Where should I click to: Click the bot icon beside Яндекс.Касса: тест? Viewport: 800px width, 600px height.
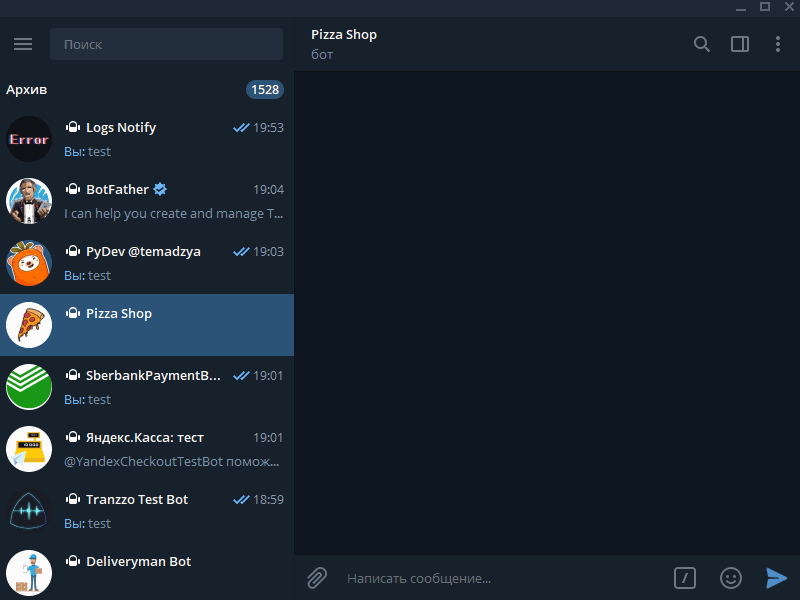73,437
